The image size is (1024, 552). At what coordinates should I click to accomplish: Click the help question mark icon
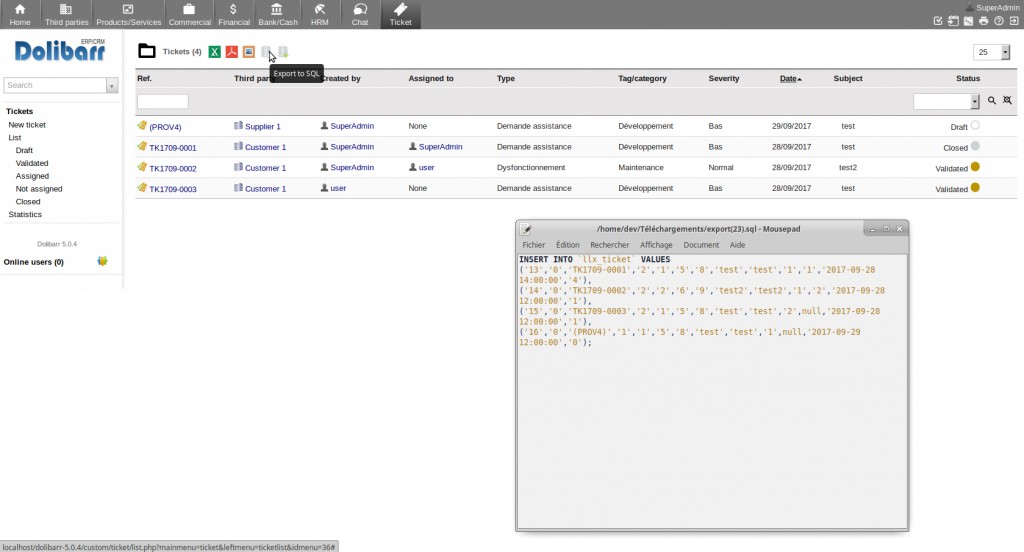tap(999, 21)
